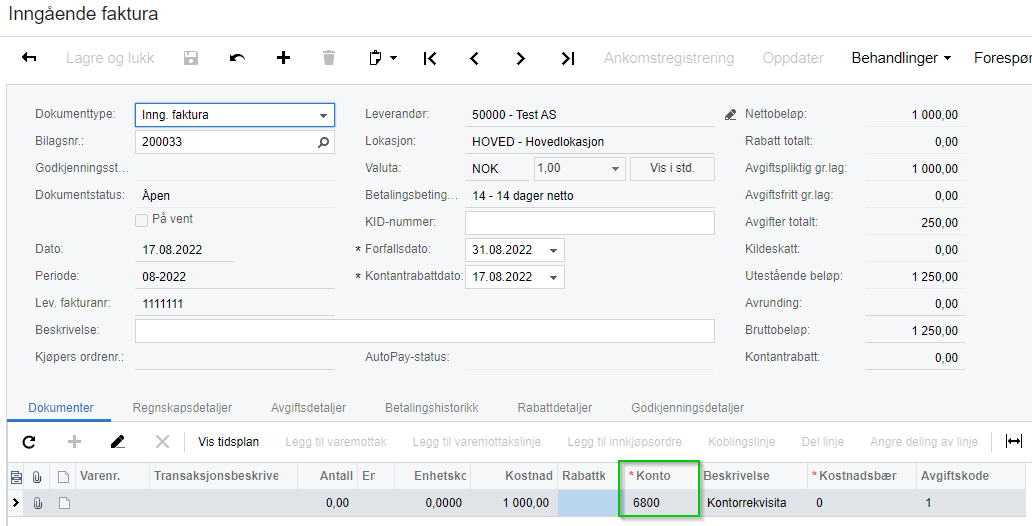Click into the KID-nummer field
This screenshot has width=1032, height=526.
(x=590, y=223)
